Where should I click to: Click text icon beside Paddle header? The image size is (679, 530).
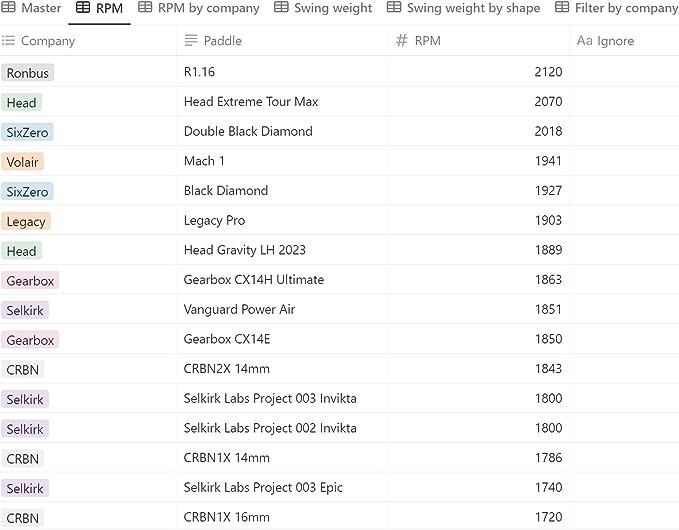coord(191,40)
